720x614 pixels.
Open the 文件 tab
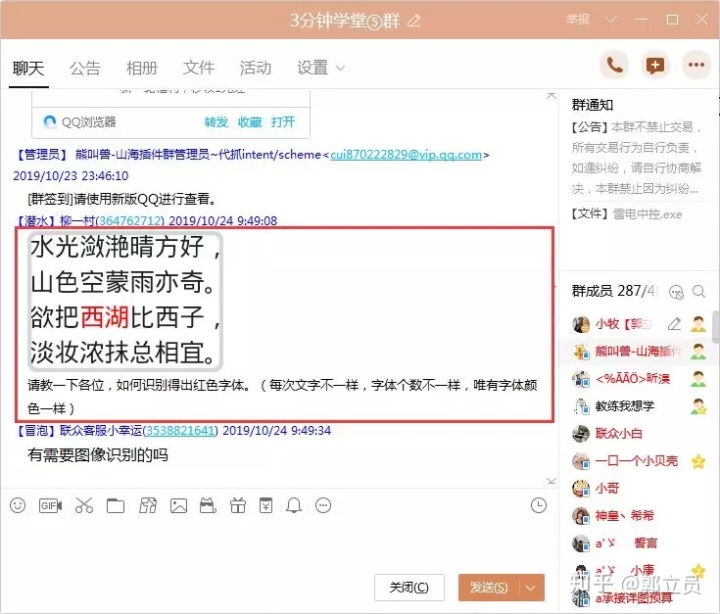click(x=199, y=68)
